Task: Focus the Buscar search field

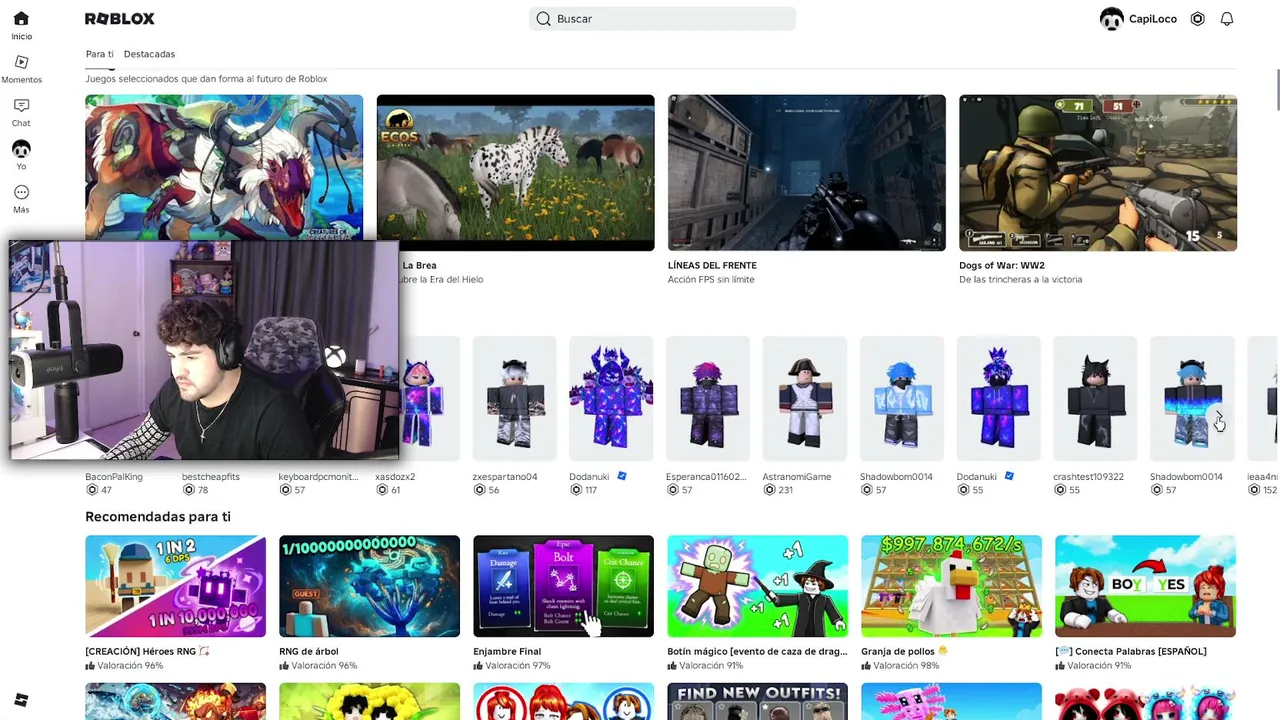Action: click(662, 19)
